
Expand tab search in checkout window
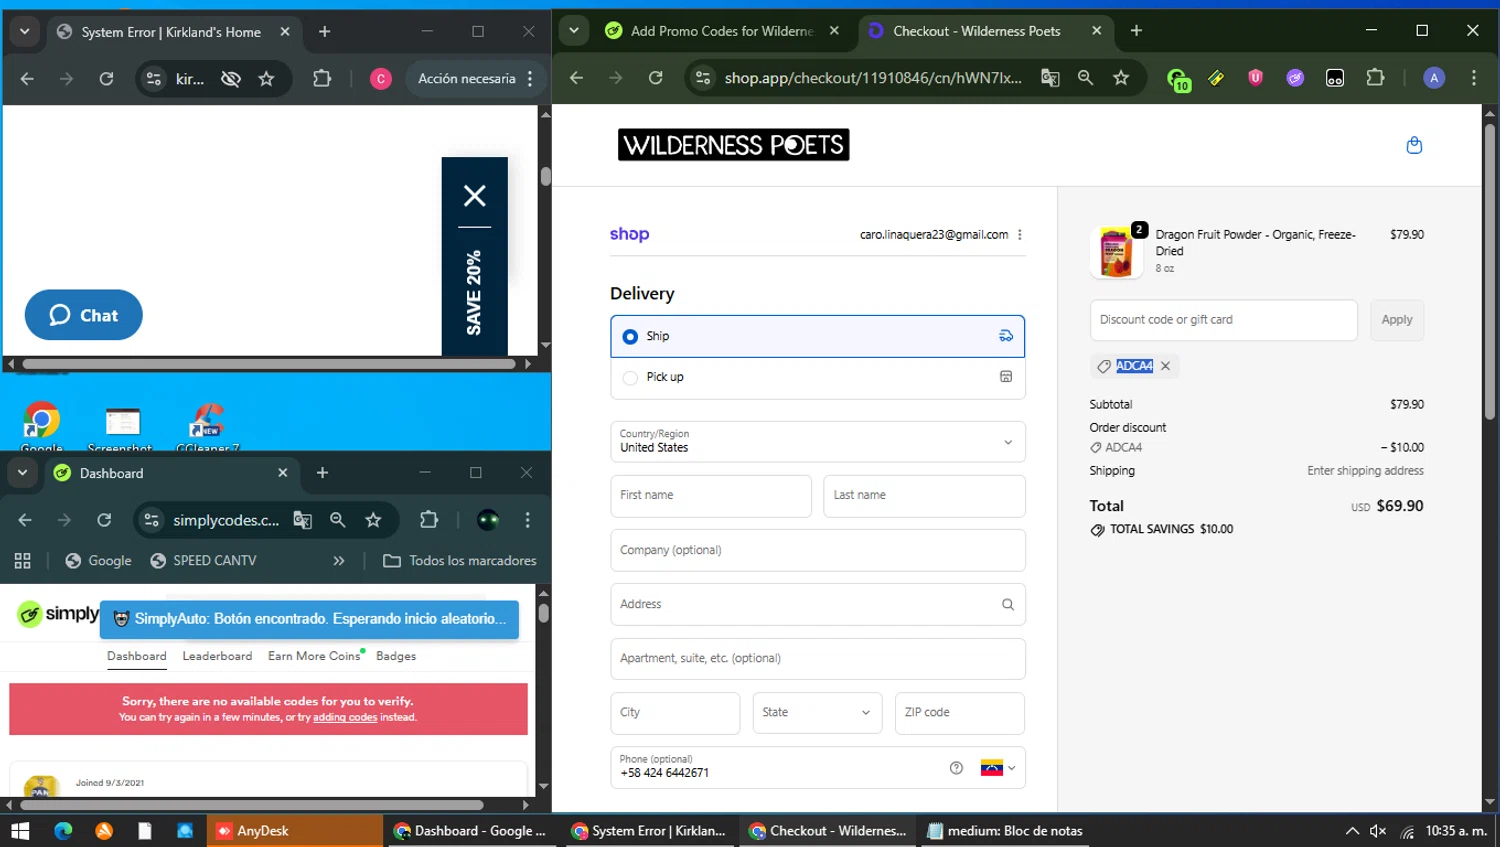574,31
